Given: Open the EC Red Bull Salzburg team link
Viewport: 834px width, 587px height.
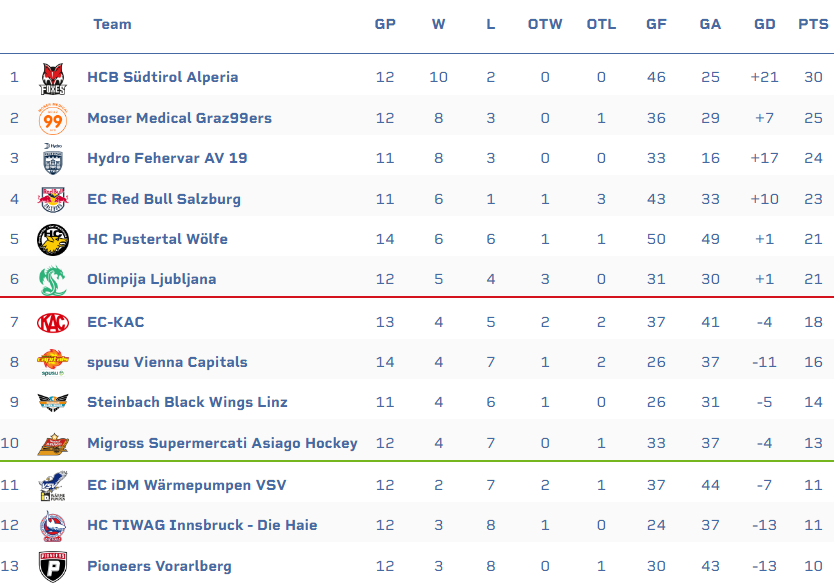Looking at the screenshot, I should click(x=164, y=199).
